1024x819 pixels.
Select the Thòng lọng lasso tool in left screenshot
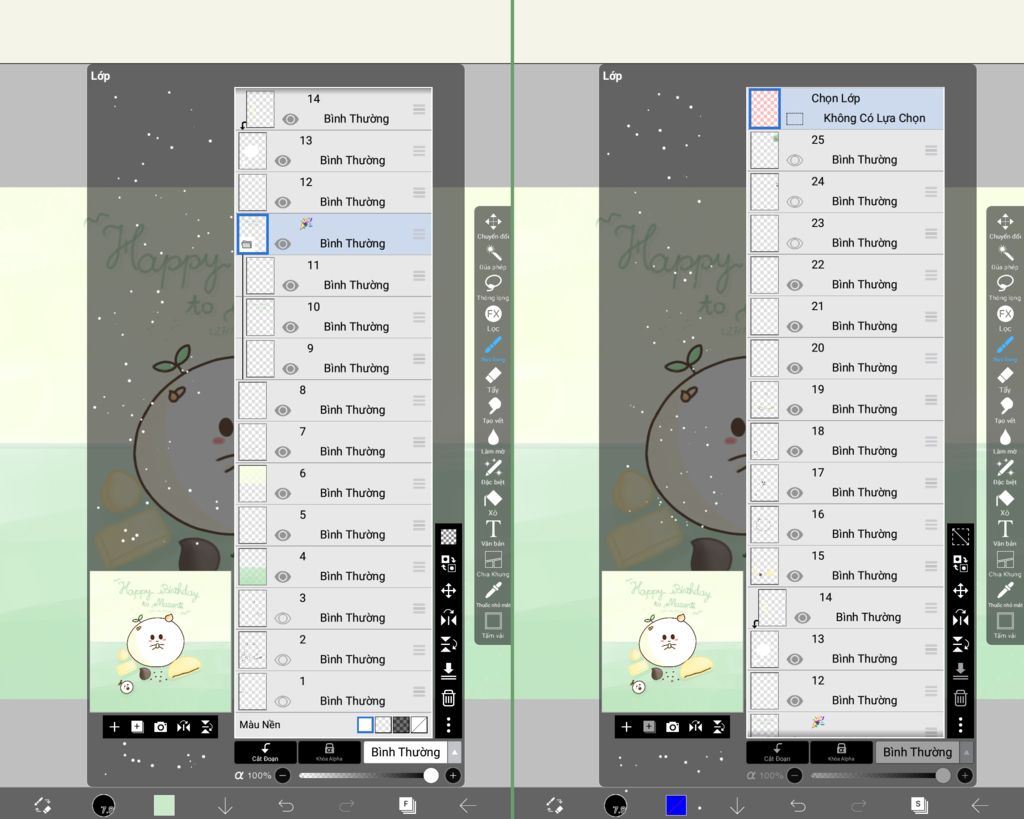pyautogui.click(x=493, y=287)
